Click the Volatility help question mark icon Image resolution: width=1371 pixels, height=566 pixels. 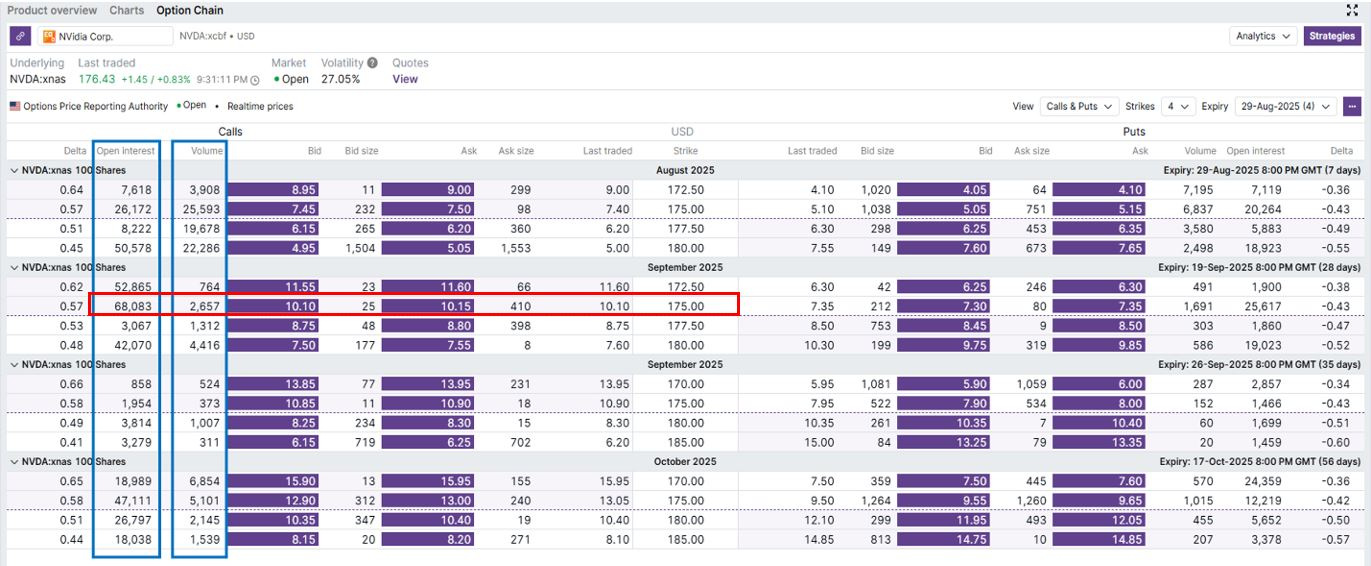372,63
